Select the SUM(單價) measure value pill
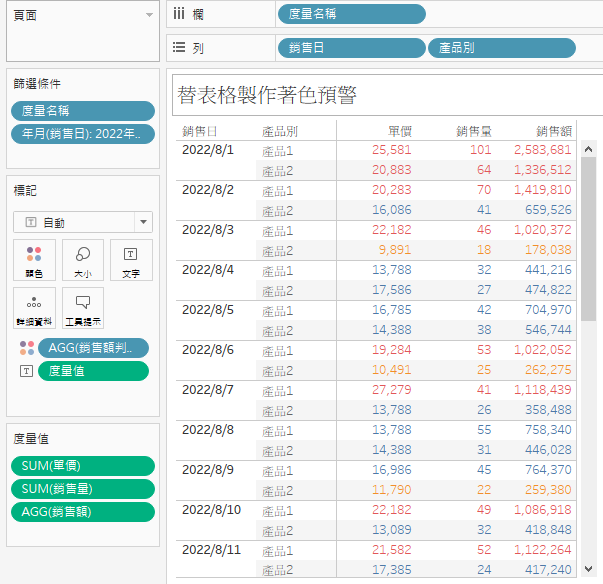 [83, 466]
